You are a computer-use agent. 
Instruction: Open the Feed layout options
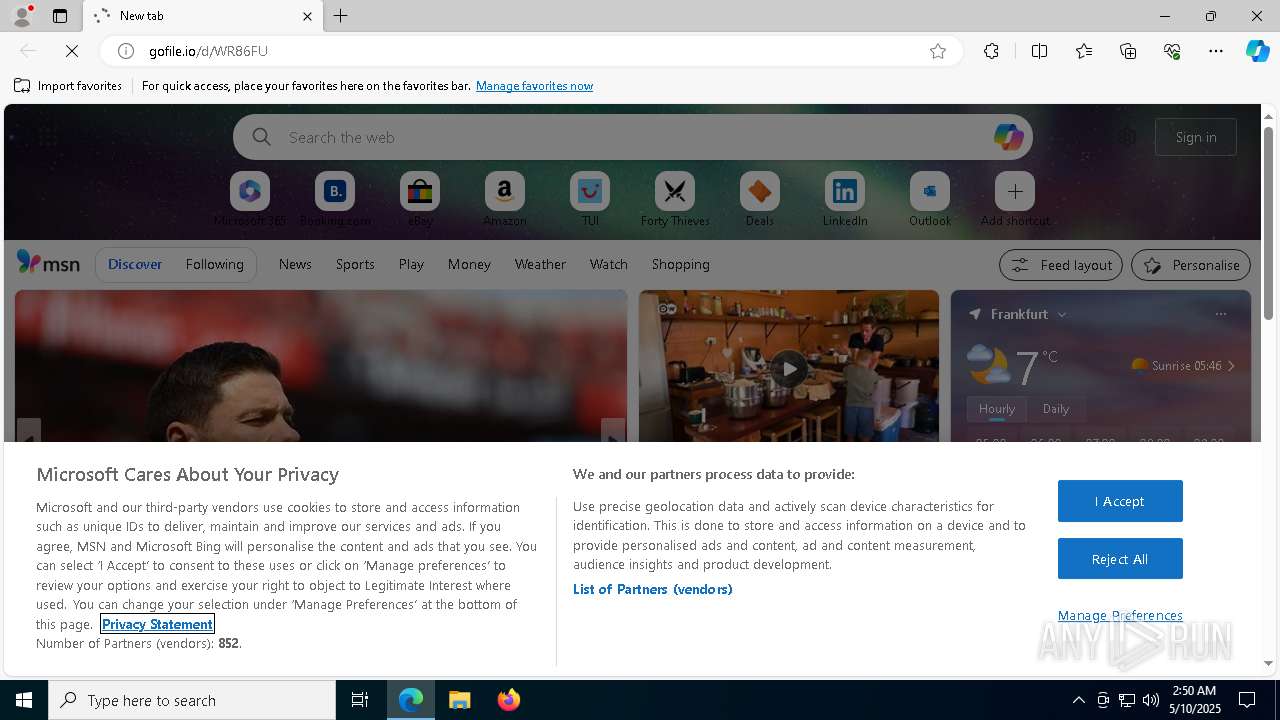(x=1061, y=265)
